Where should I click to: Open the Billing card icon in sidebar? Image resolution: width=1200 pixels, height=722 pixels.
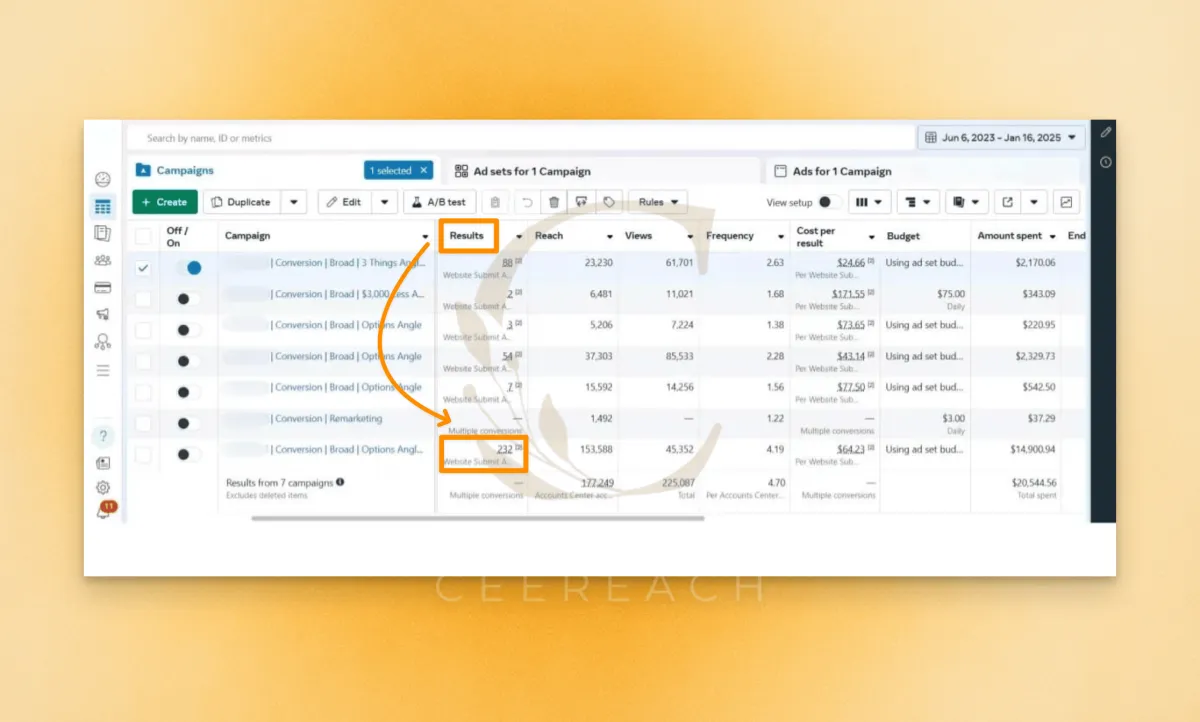tap(102, 287)
